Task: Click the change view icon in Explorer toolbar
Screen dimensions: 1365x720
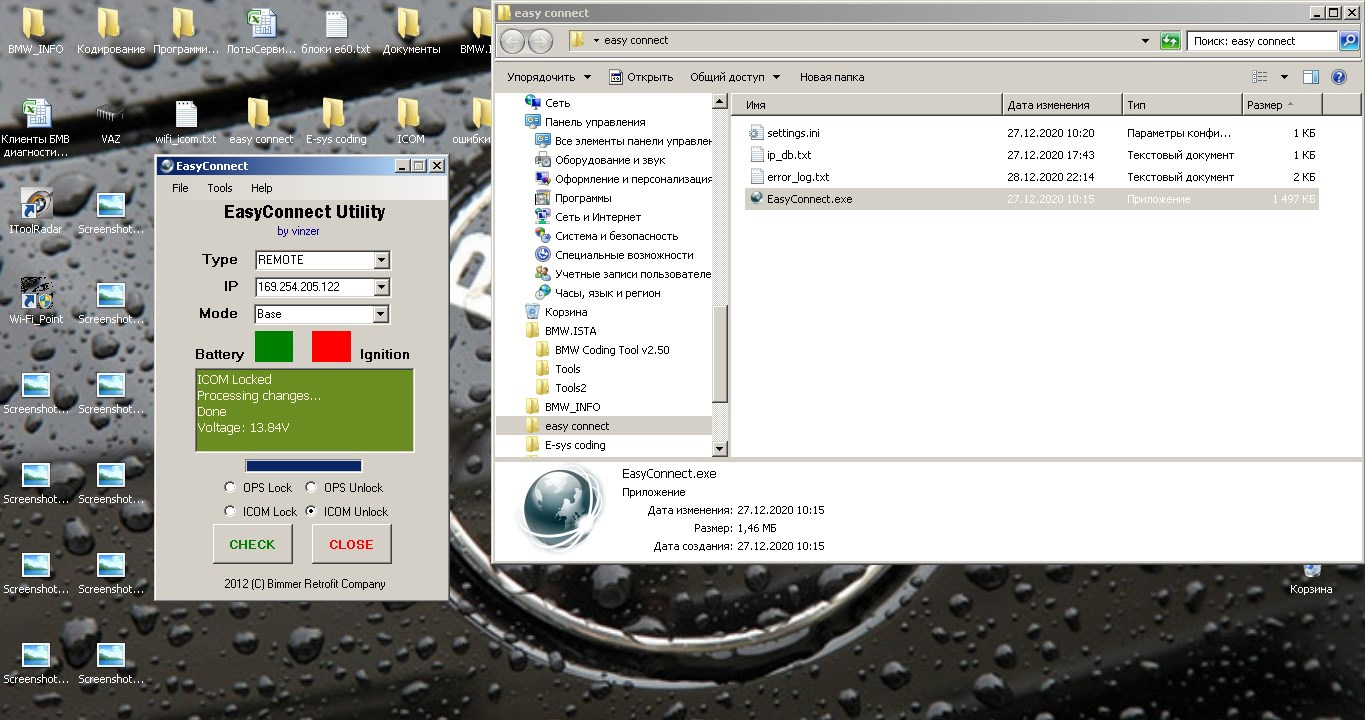Action: [x=1260, y=77]
